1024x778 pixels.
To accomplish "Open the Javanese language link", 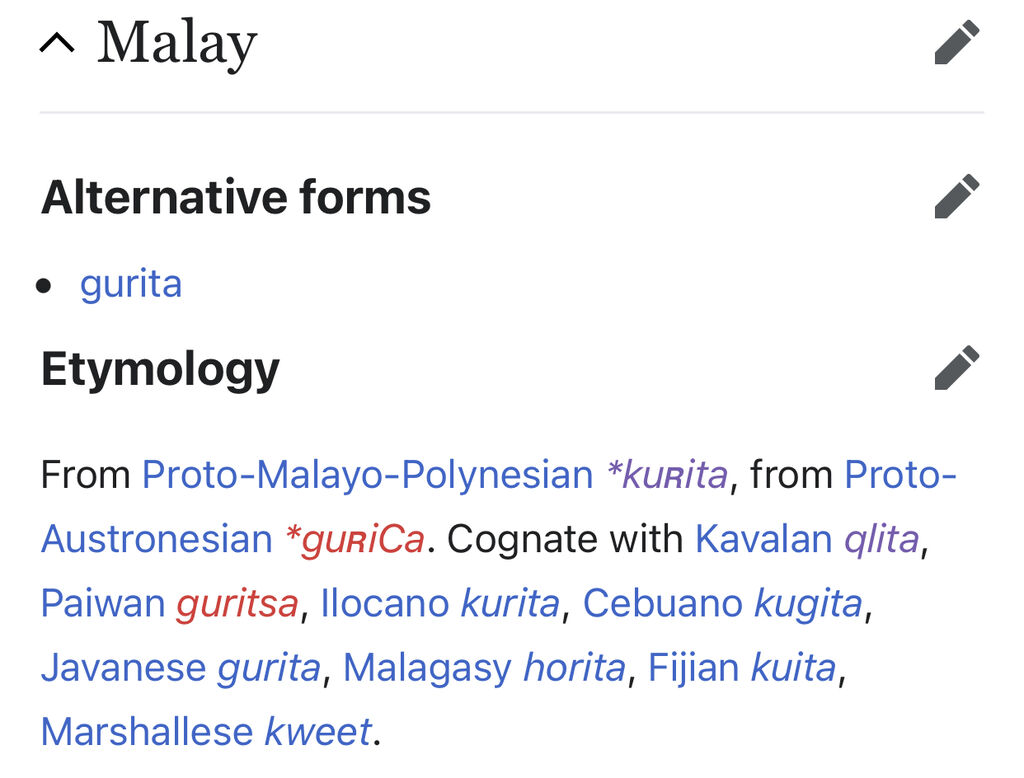I will click(123, 668).
